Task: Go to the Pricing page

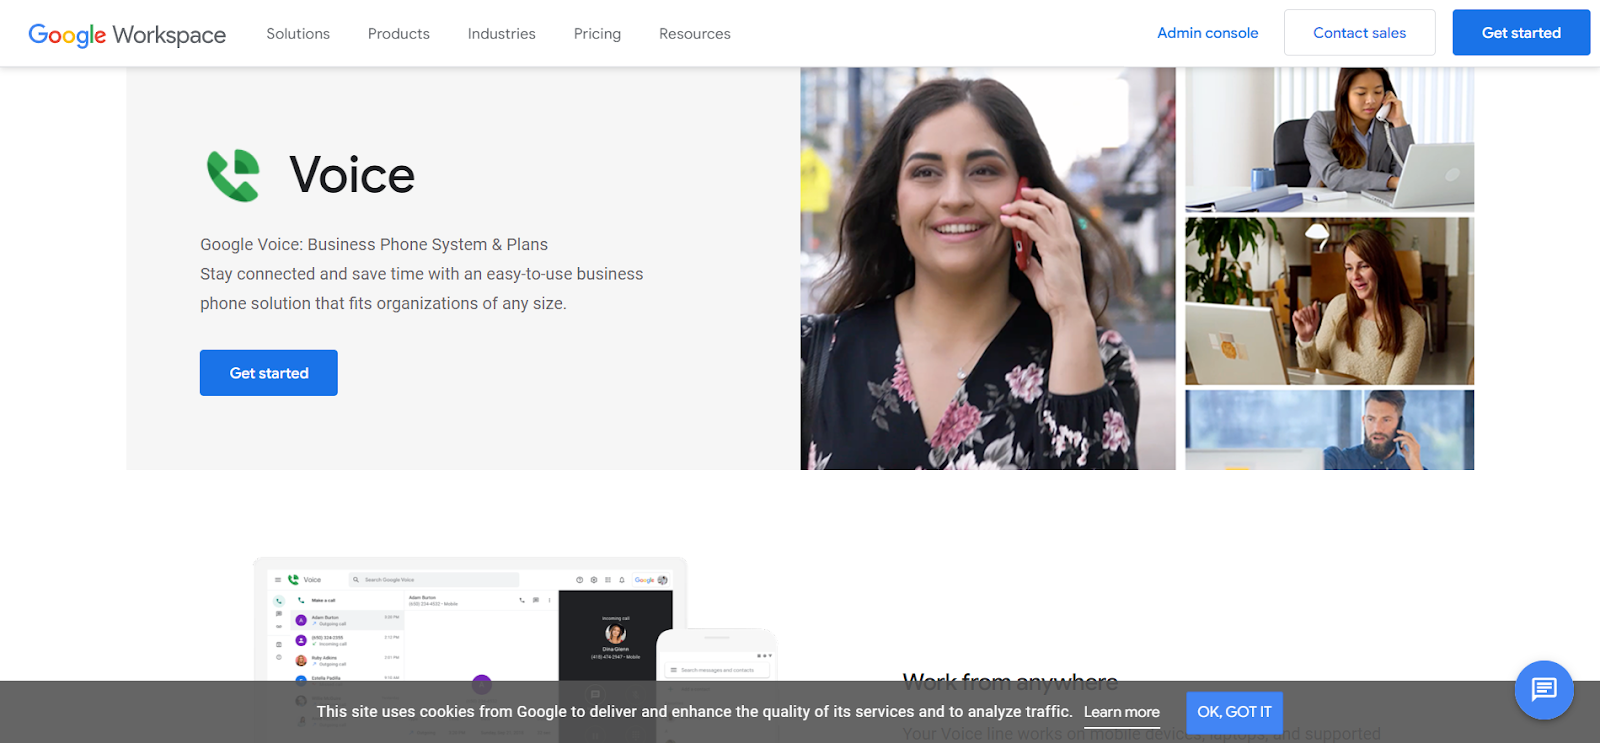Action: 597,34
